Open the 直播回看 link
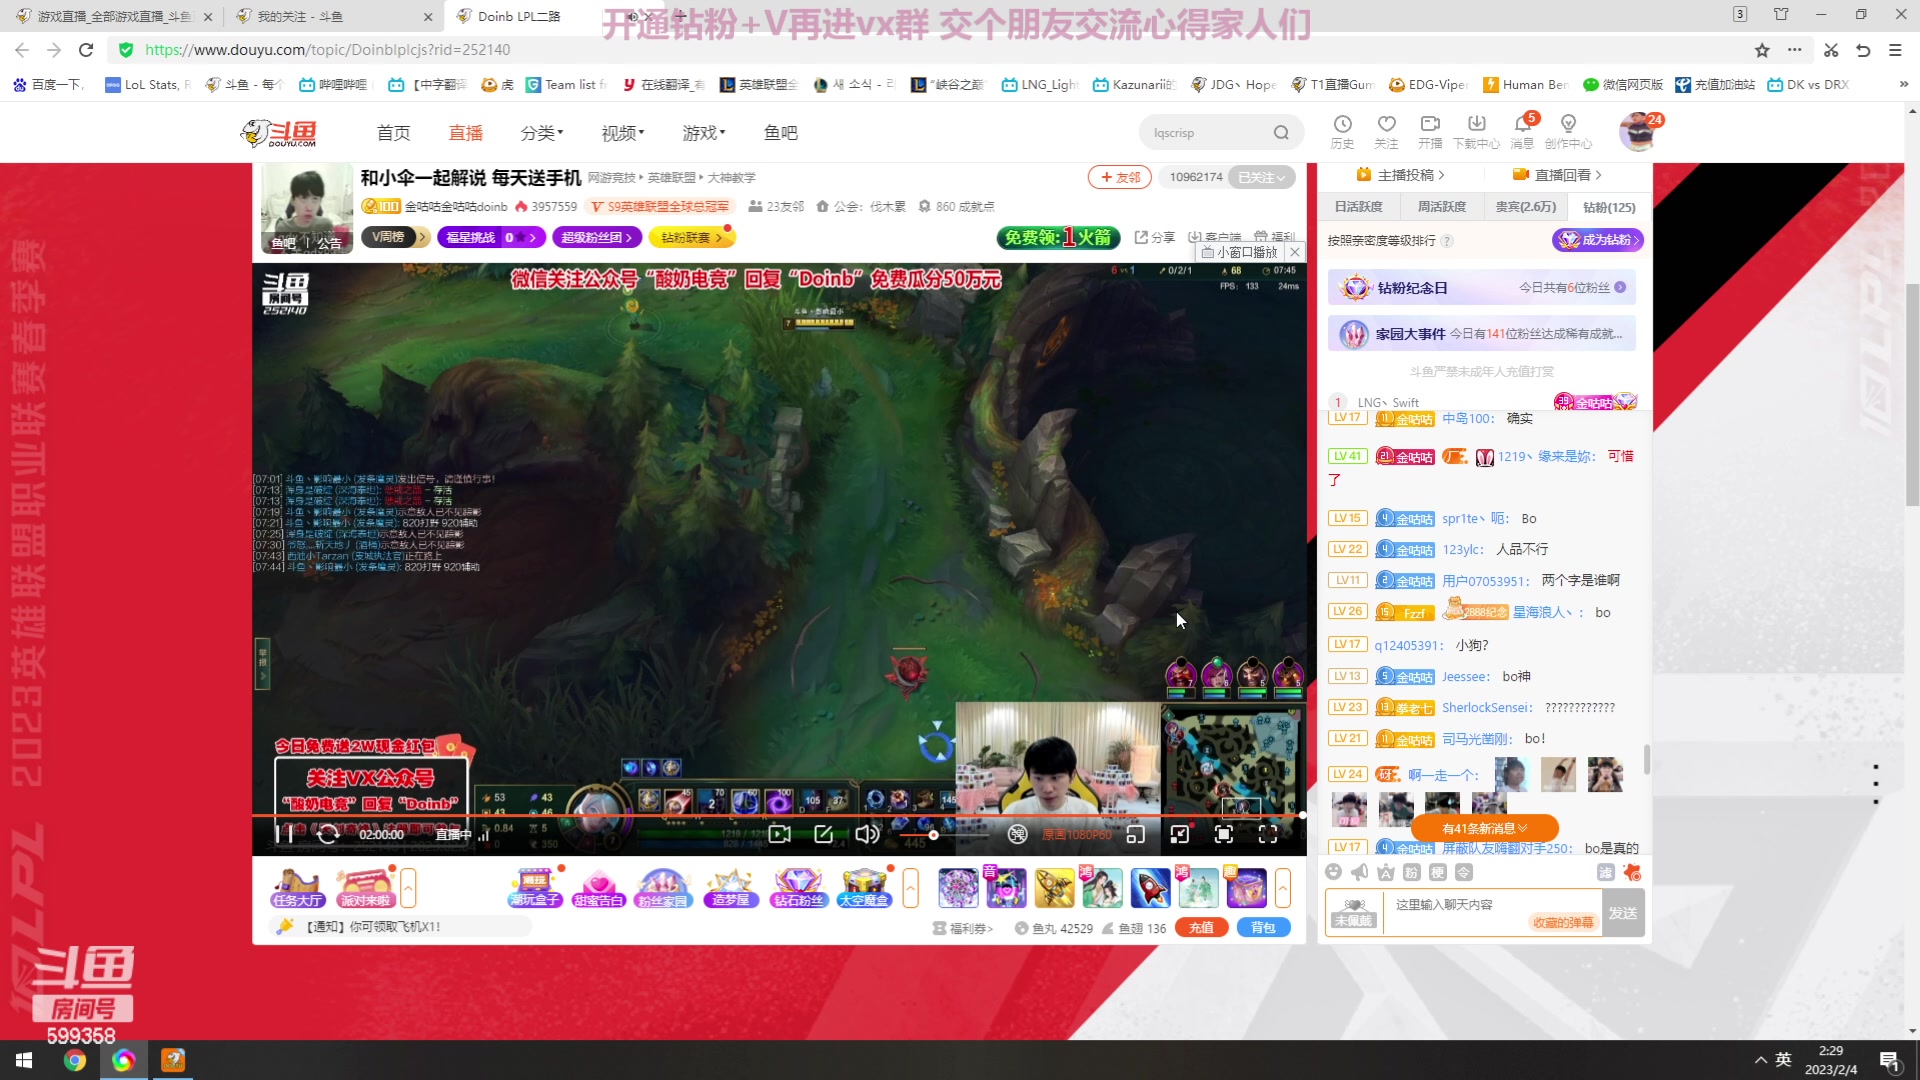Screen dimensions: 1920x1080 tap(1557, 175)
